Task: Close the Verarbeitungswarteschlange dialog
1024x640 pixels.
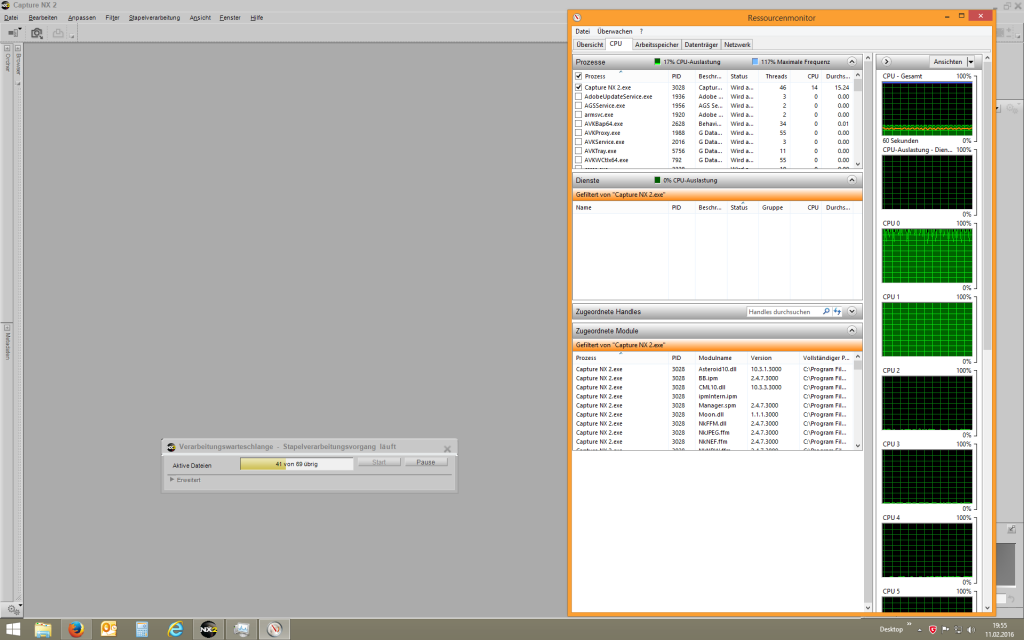Action: [447, 449]
